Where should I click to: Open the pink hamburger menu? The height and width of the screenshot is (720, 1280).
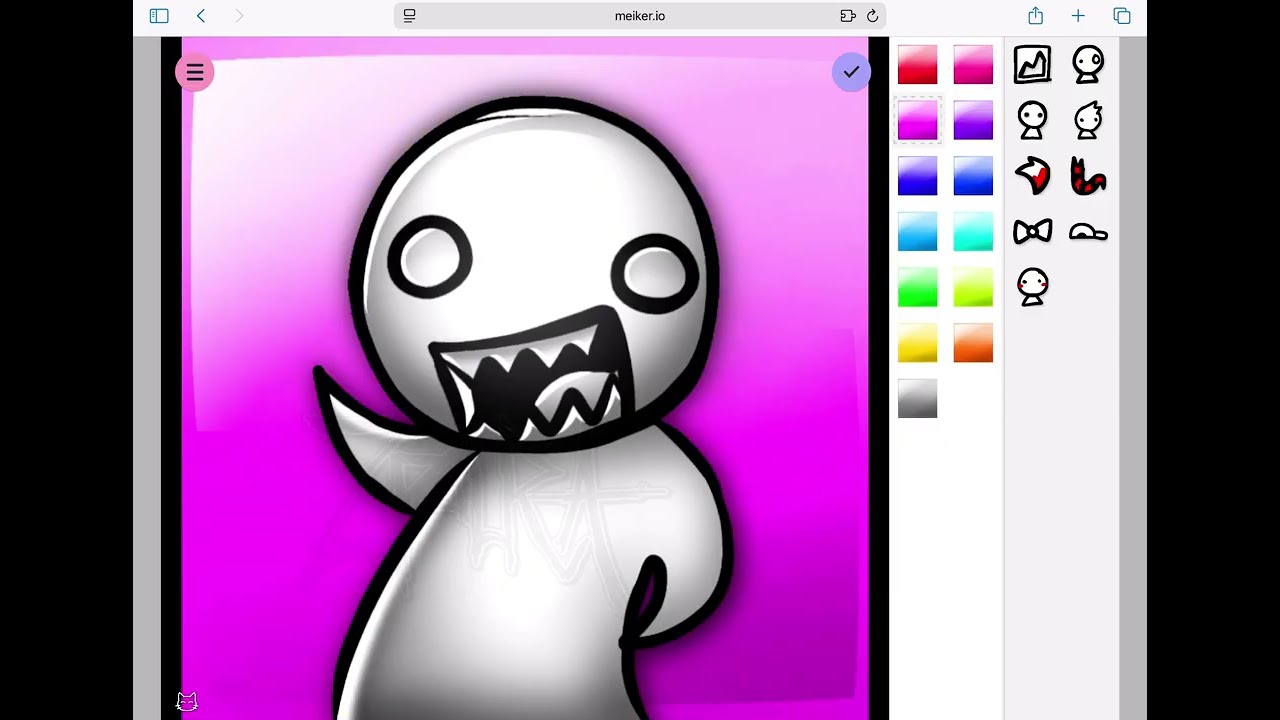[195, 72]
